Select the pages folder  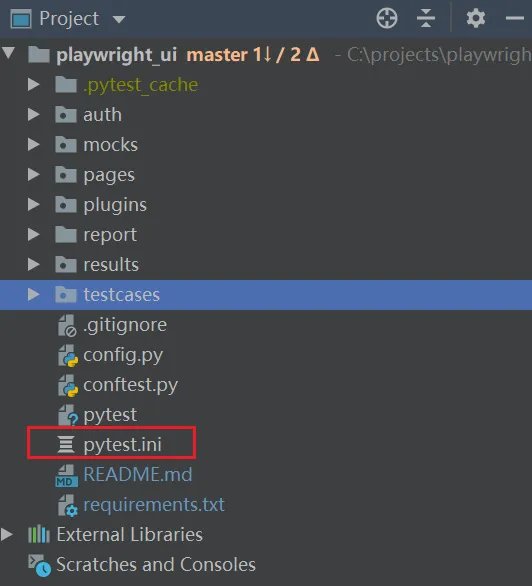109,175
